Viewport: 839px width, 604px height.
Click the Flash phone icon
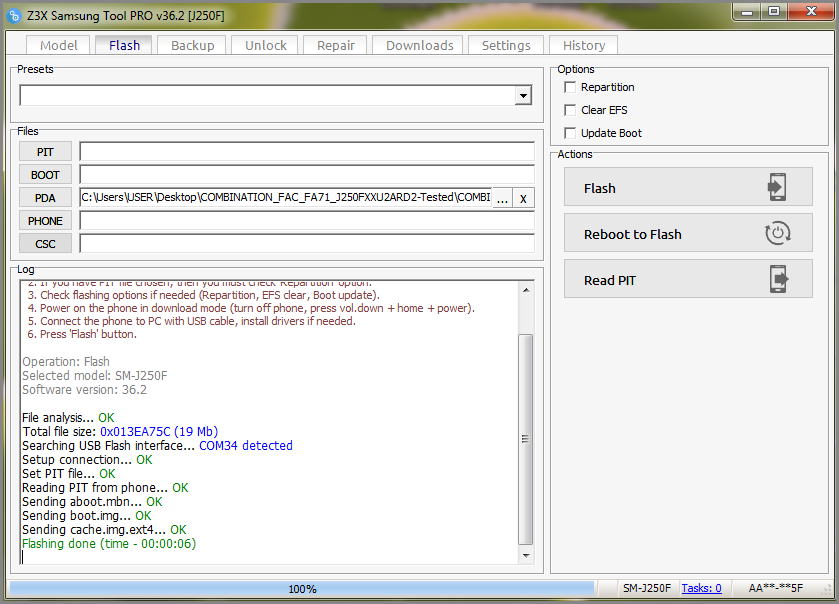[777, 187]
